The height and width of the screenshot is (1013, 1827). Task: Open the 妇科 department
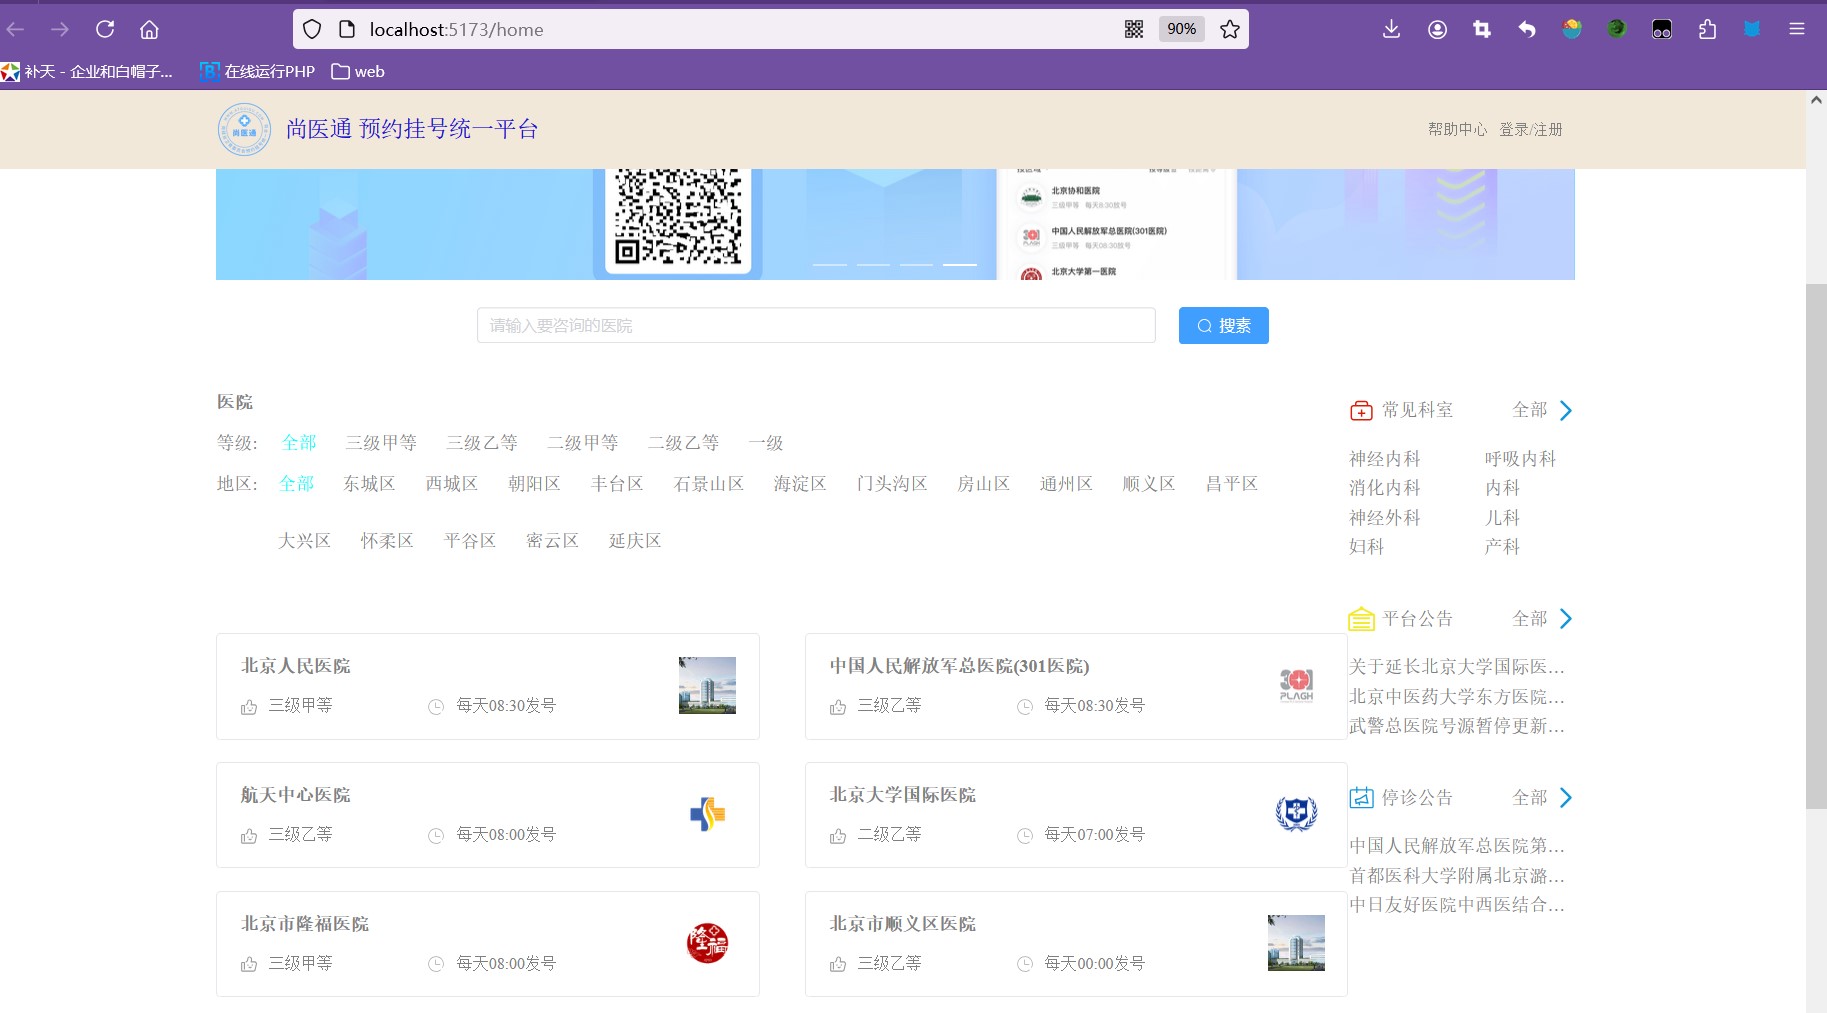pos(1367,547)
